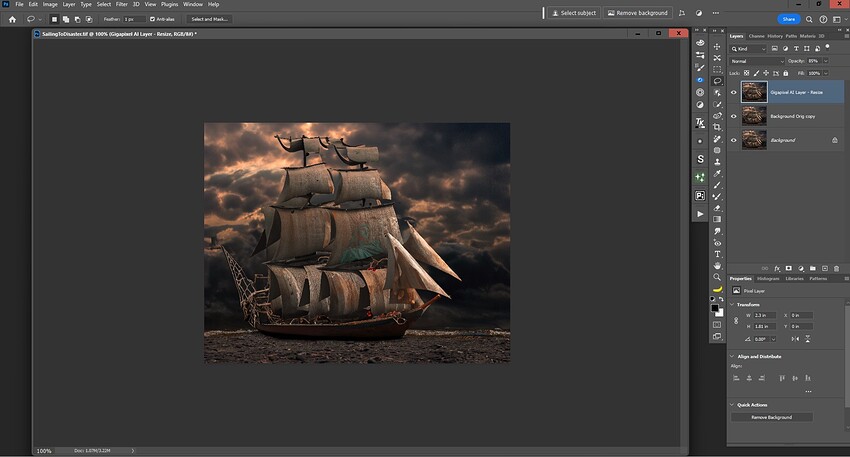Click the Healing Brush tool
This screenshot has width=850, height=457.
tap(717, 139)
